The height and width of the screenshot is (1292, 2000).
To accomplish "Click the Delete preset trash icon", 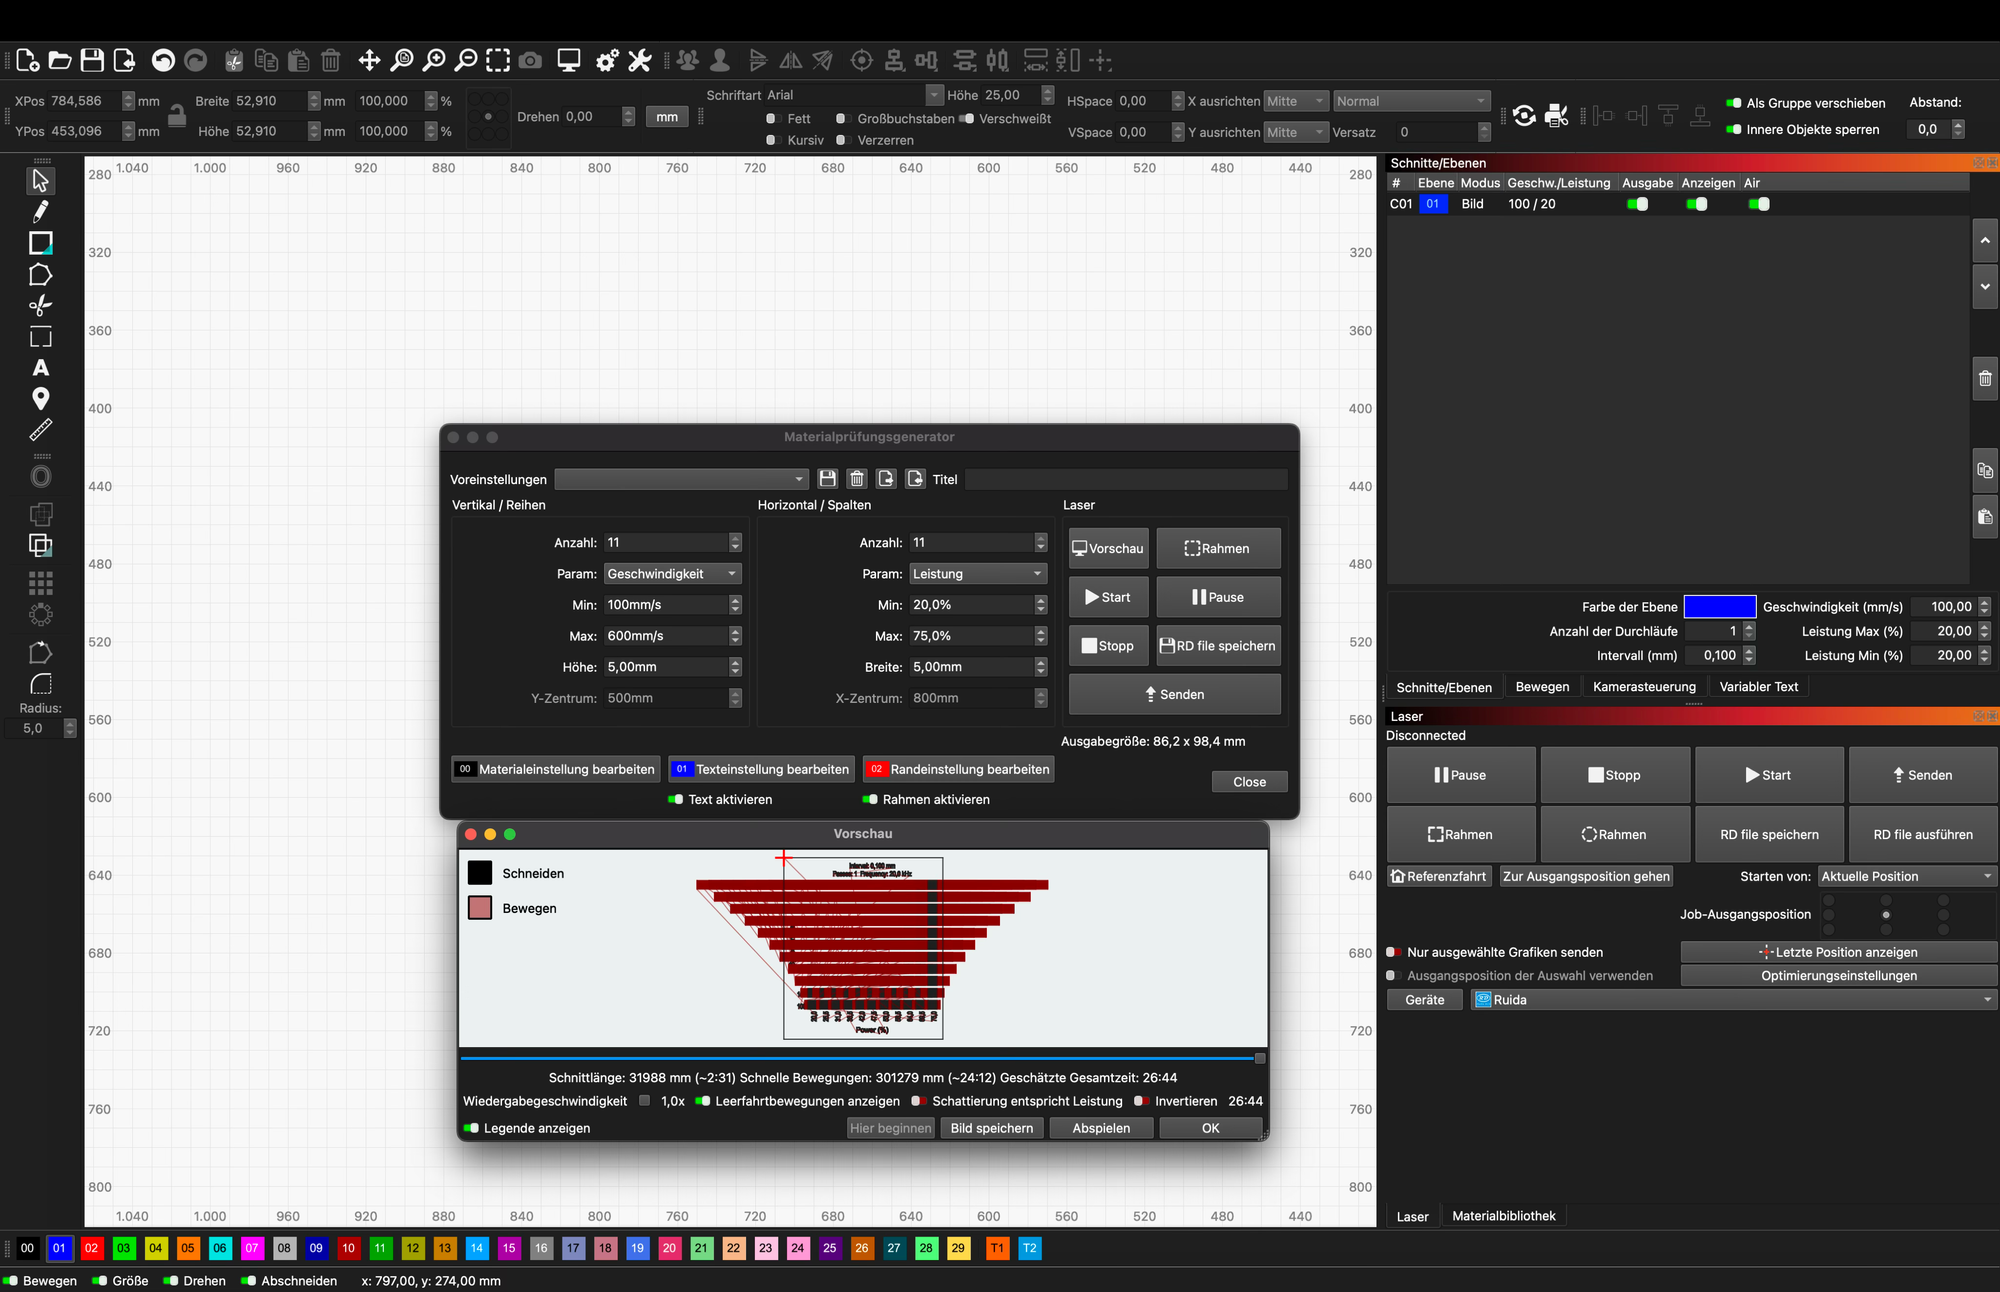I will click(x=856, y=479).
